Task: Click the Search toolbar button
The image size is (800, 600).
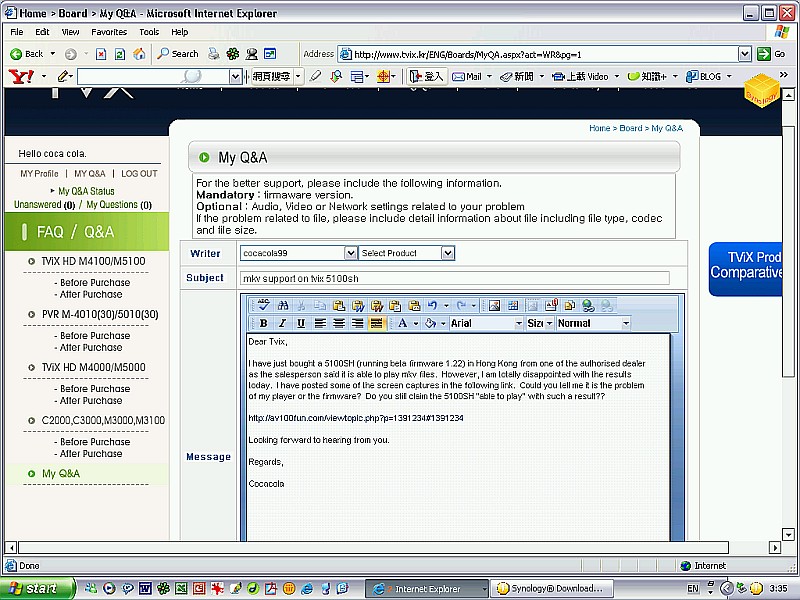Action: pyautogui.click(x=178, y=54)
